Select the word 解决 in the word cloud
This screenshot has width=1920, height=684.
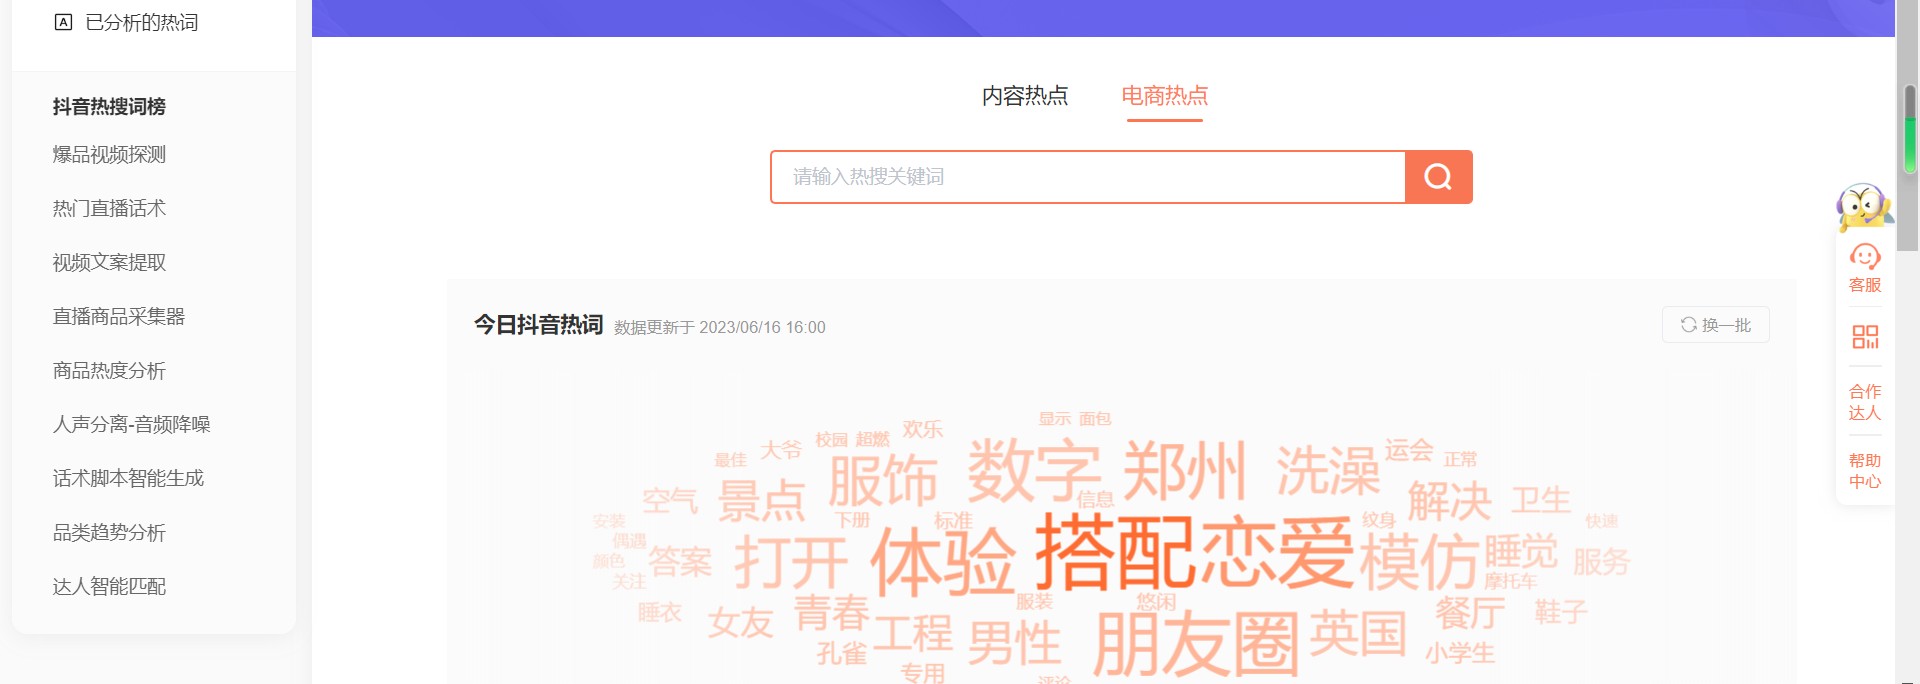[1450, 501]
